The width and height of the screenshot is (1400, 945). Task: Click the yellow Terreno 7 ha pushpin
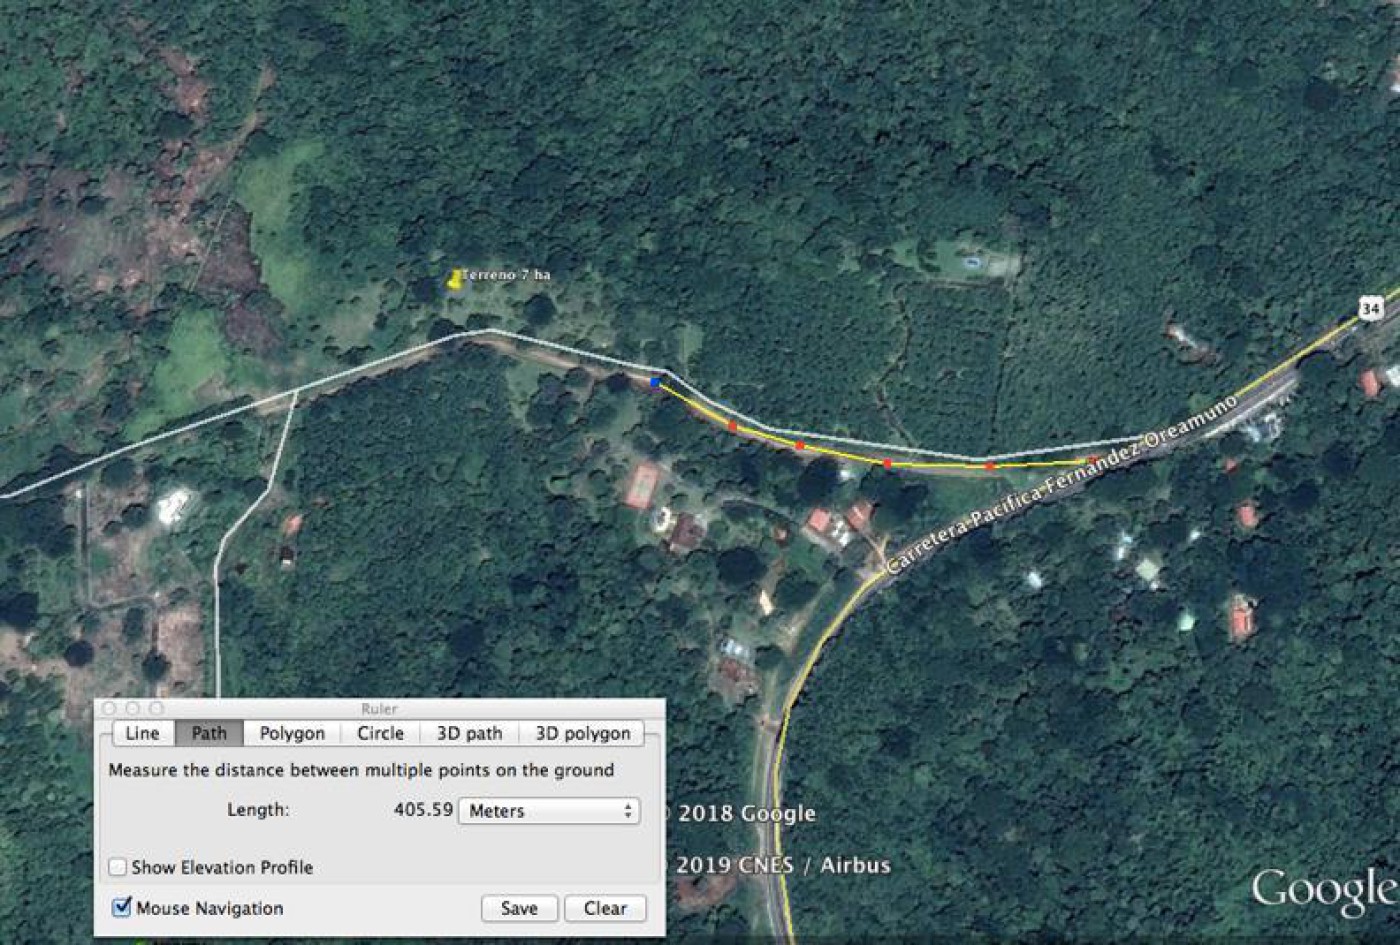coord(456,279)
